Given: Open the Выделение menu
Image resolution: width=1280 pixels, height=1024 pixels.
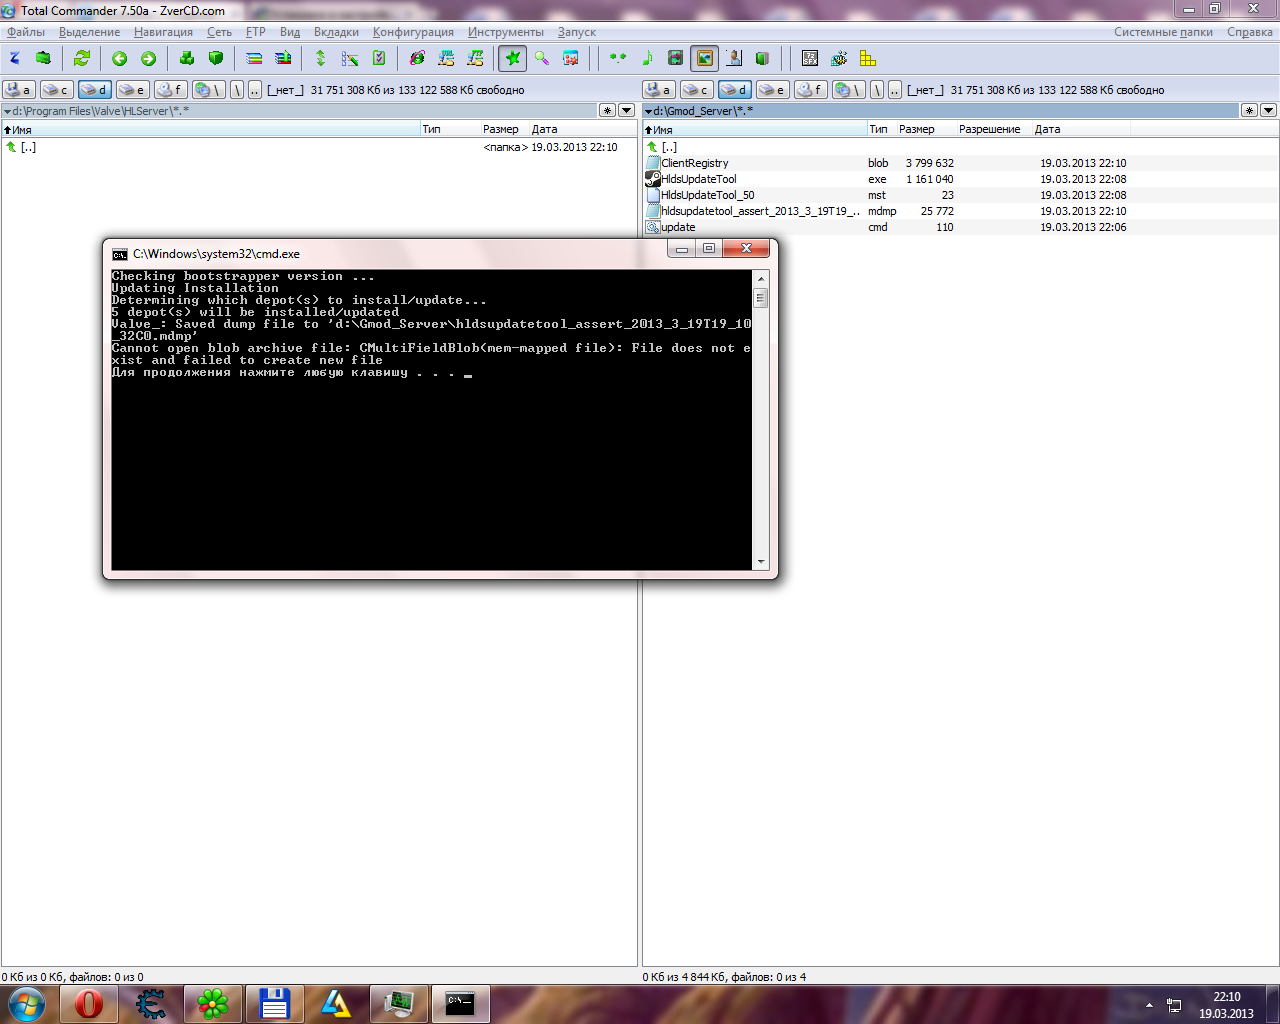Looking at the screenshot, I should click(x=89, y=32).
